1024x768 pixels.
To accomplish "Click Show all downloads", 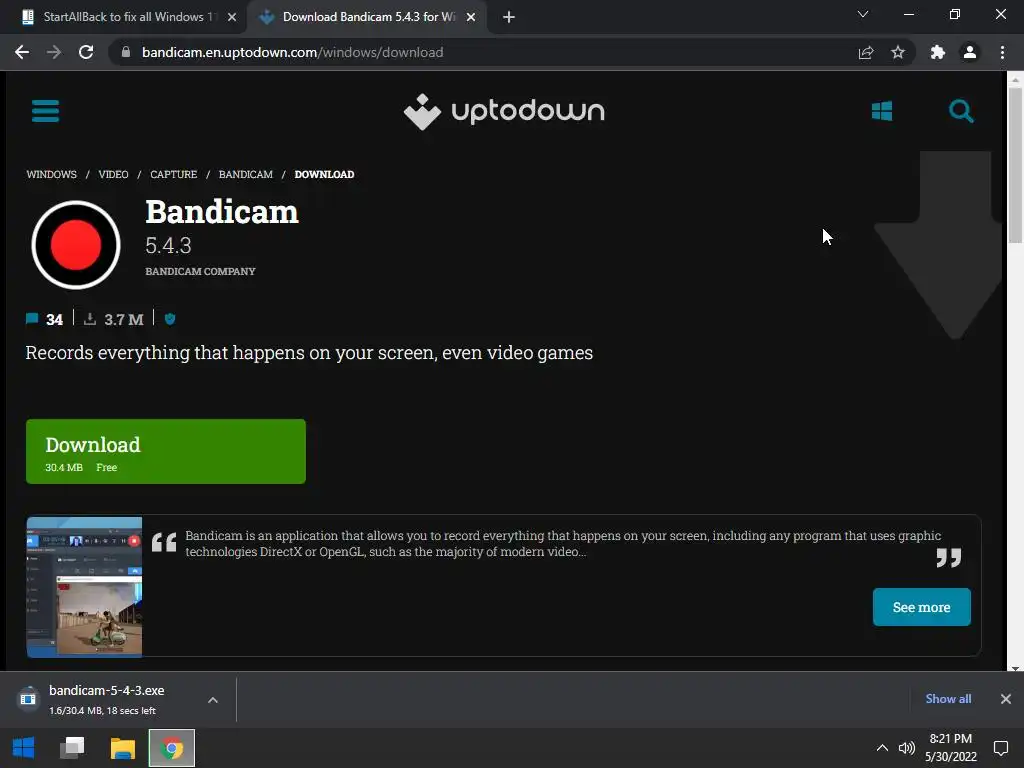I will [x=948, y=699].
